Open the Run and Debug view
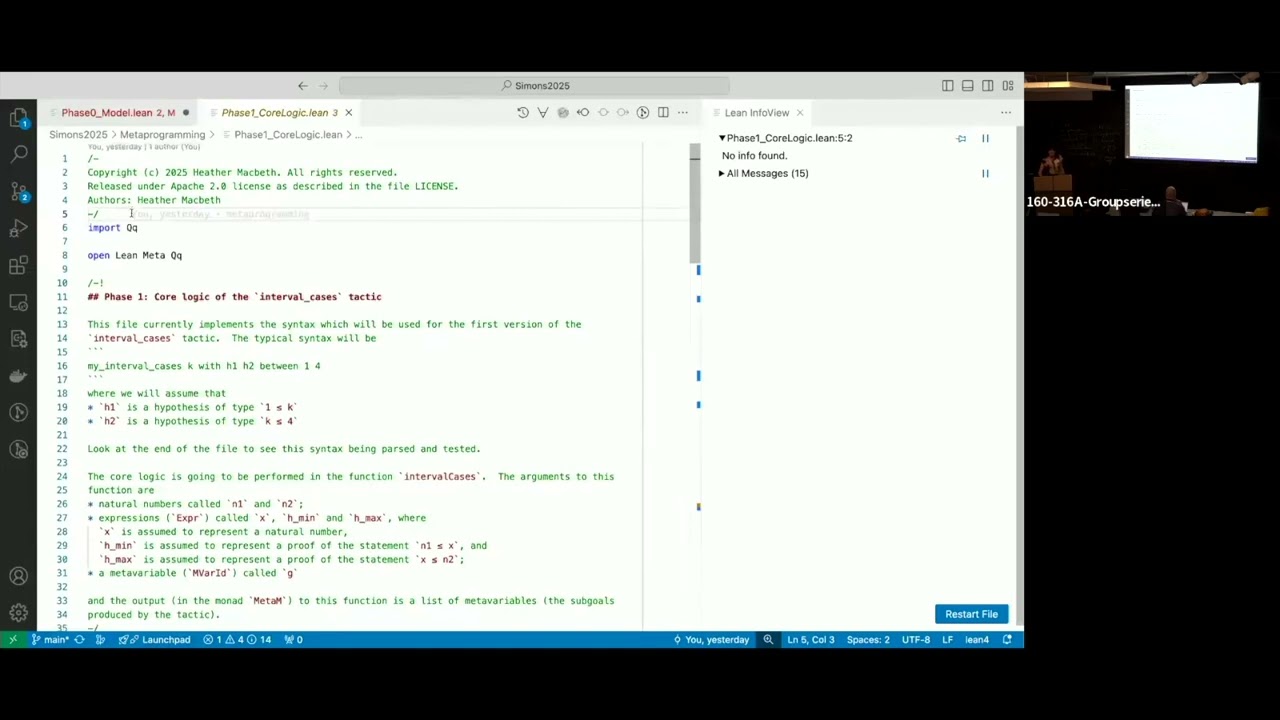Viewport: 1280px width, 720px height. pyautogui.click(x=18, y=228)
